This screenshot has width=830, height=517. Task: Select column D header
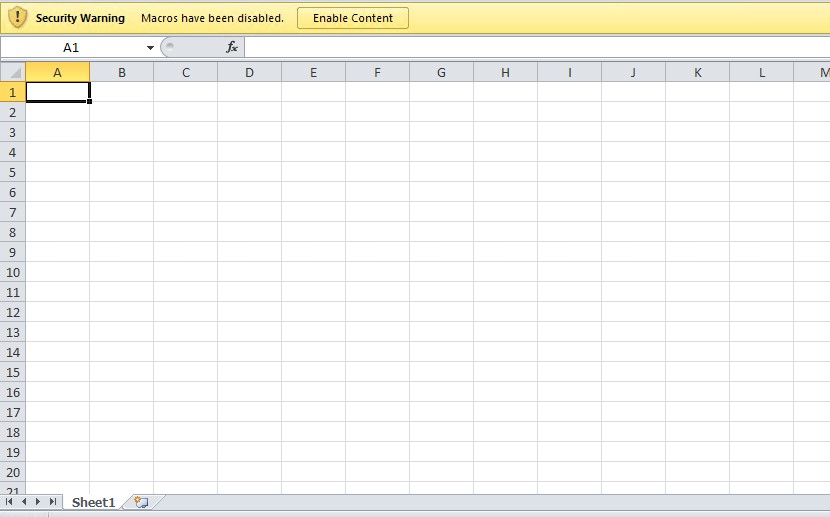pyautogui.click(x=249, y=72)
